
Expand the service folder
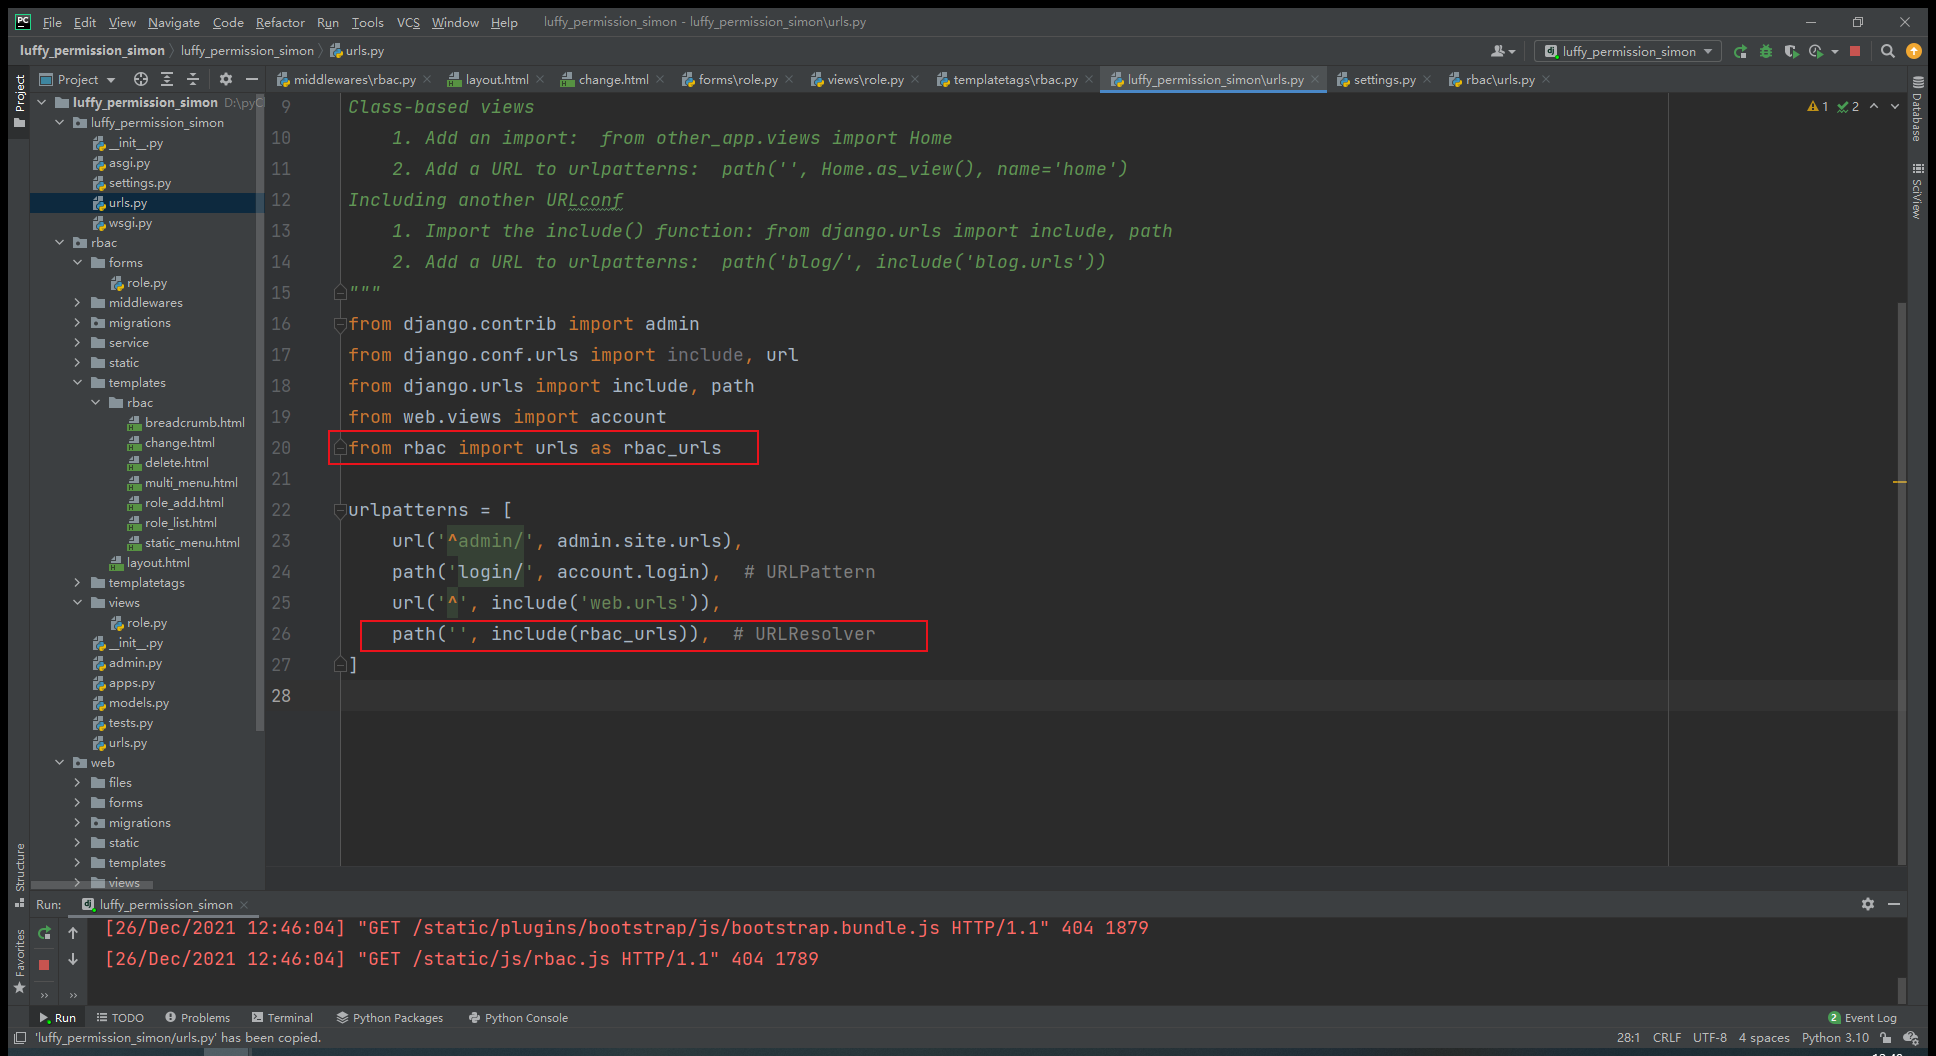coord(78,343)
